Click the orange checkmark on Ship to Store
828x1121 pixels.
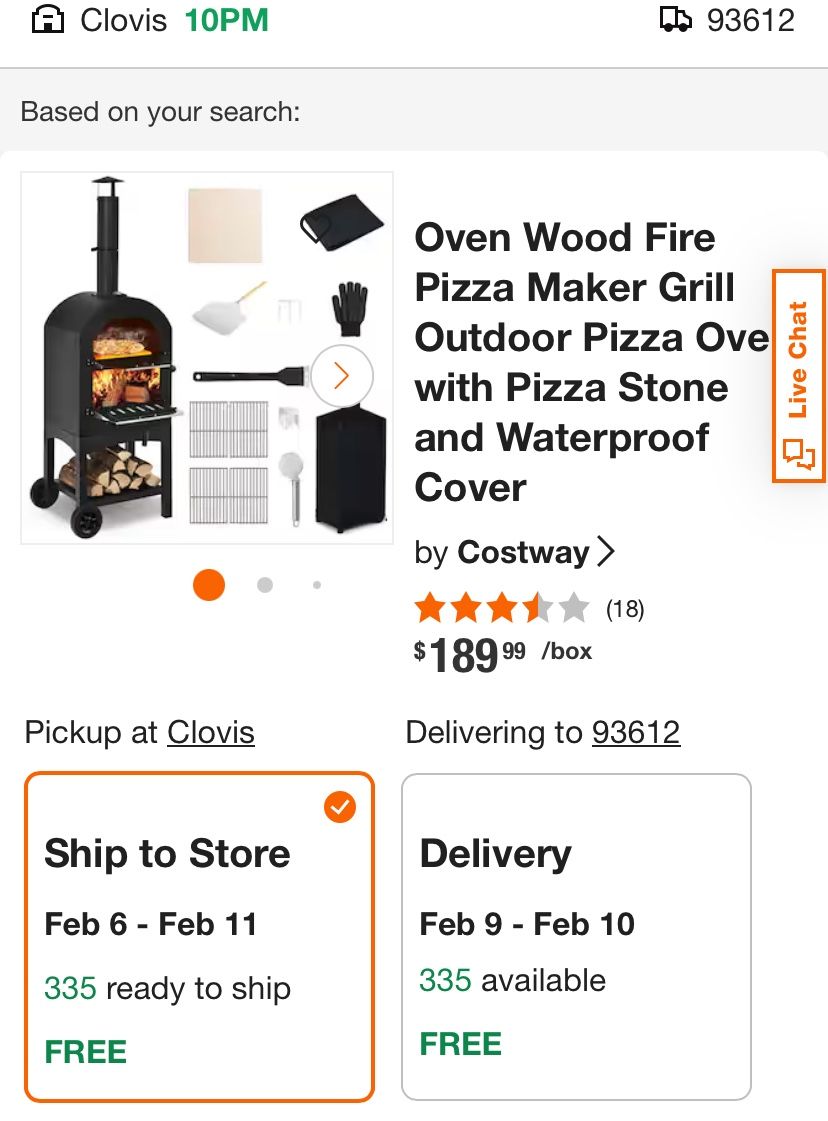click(340, 807)
